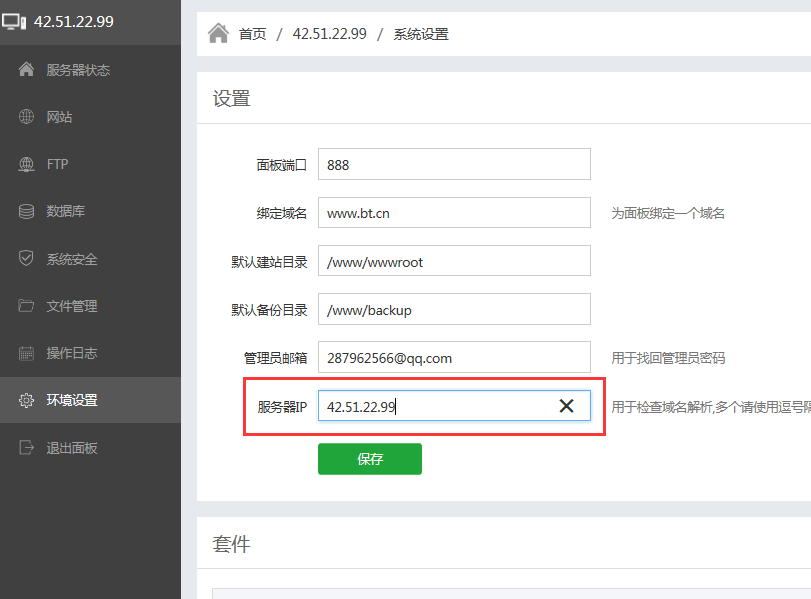Focus the 管理员邮箱 input field

tap(454, 357)
